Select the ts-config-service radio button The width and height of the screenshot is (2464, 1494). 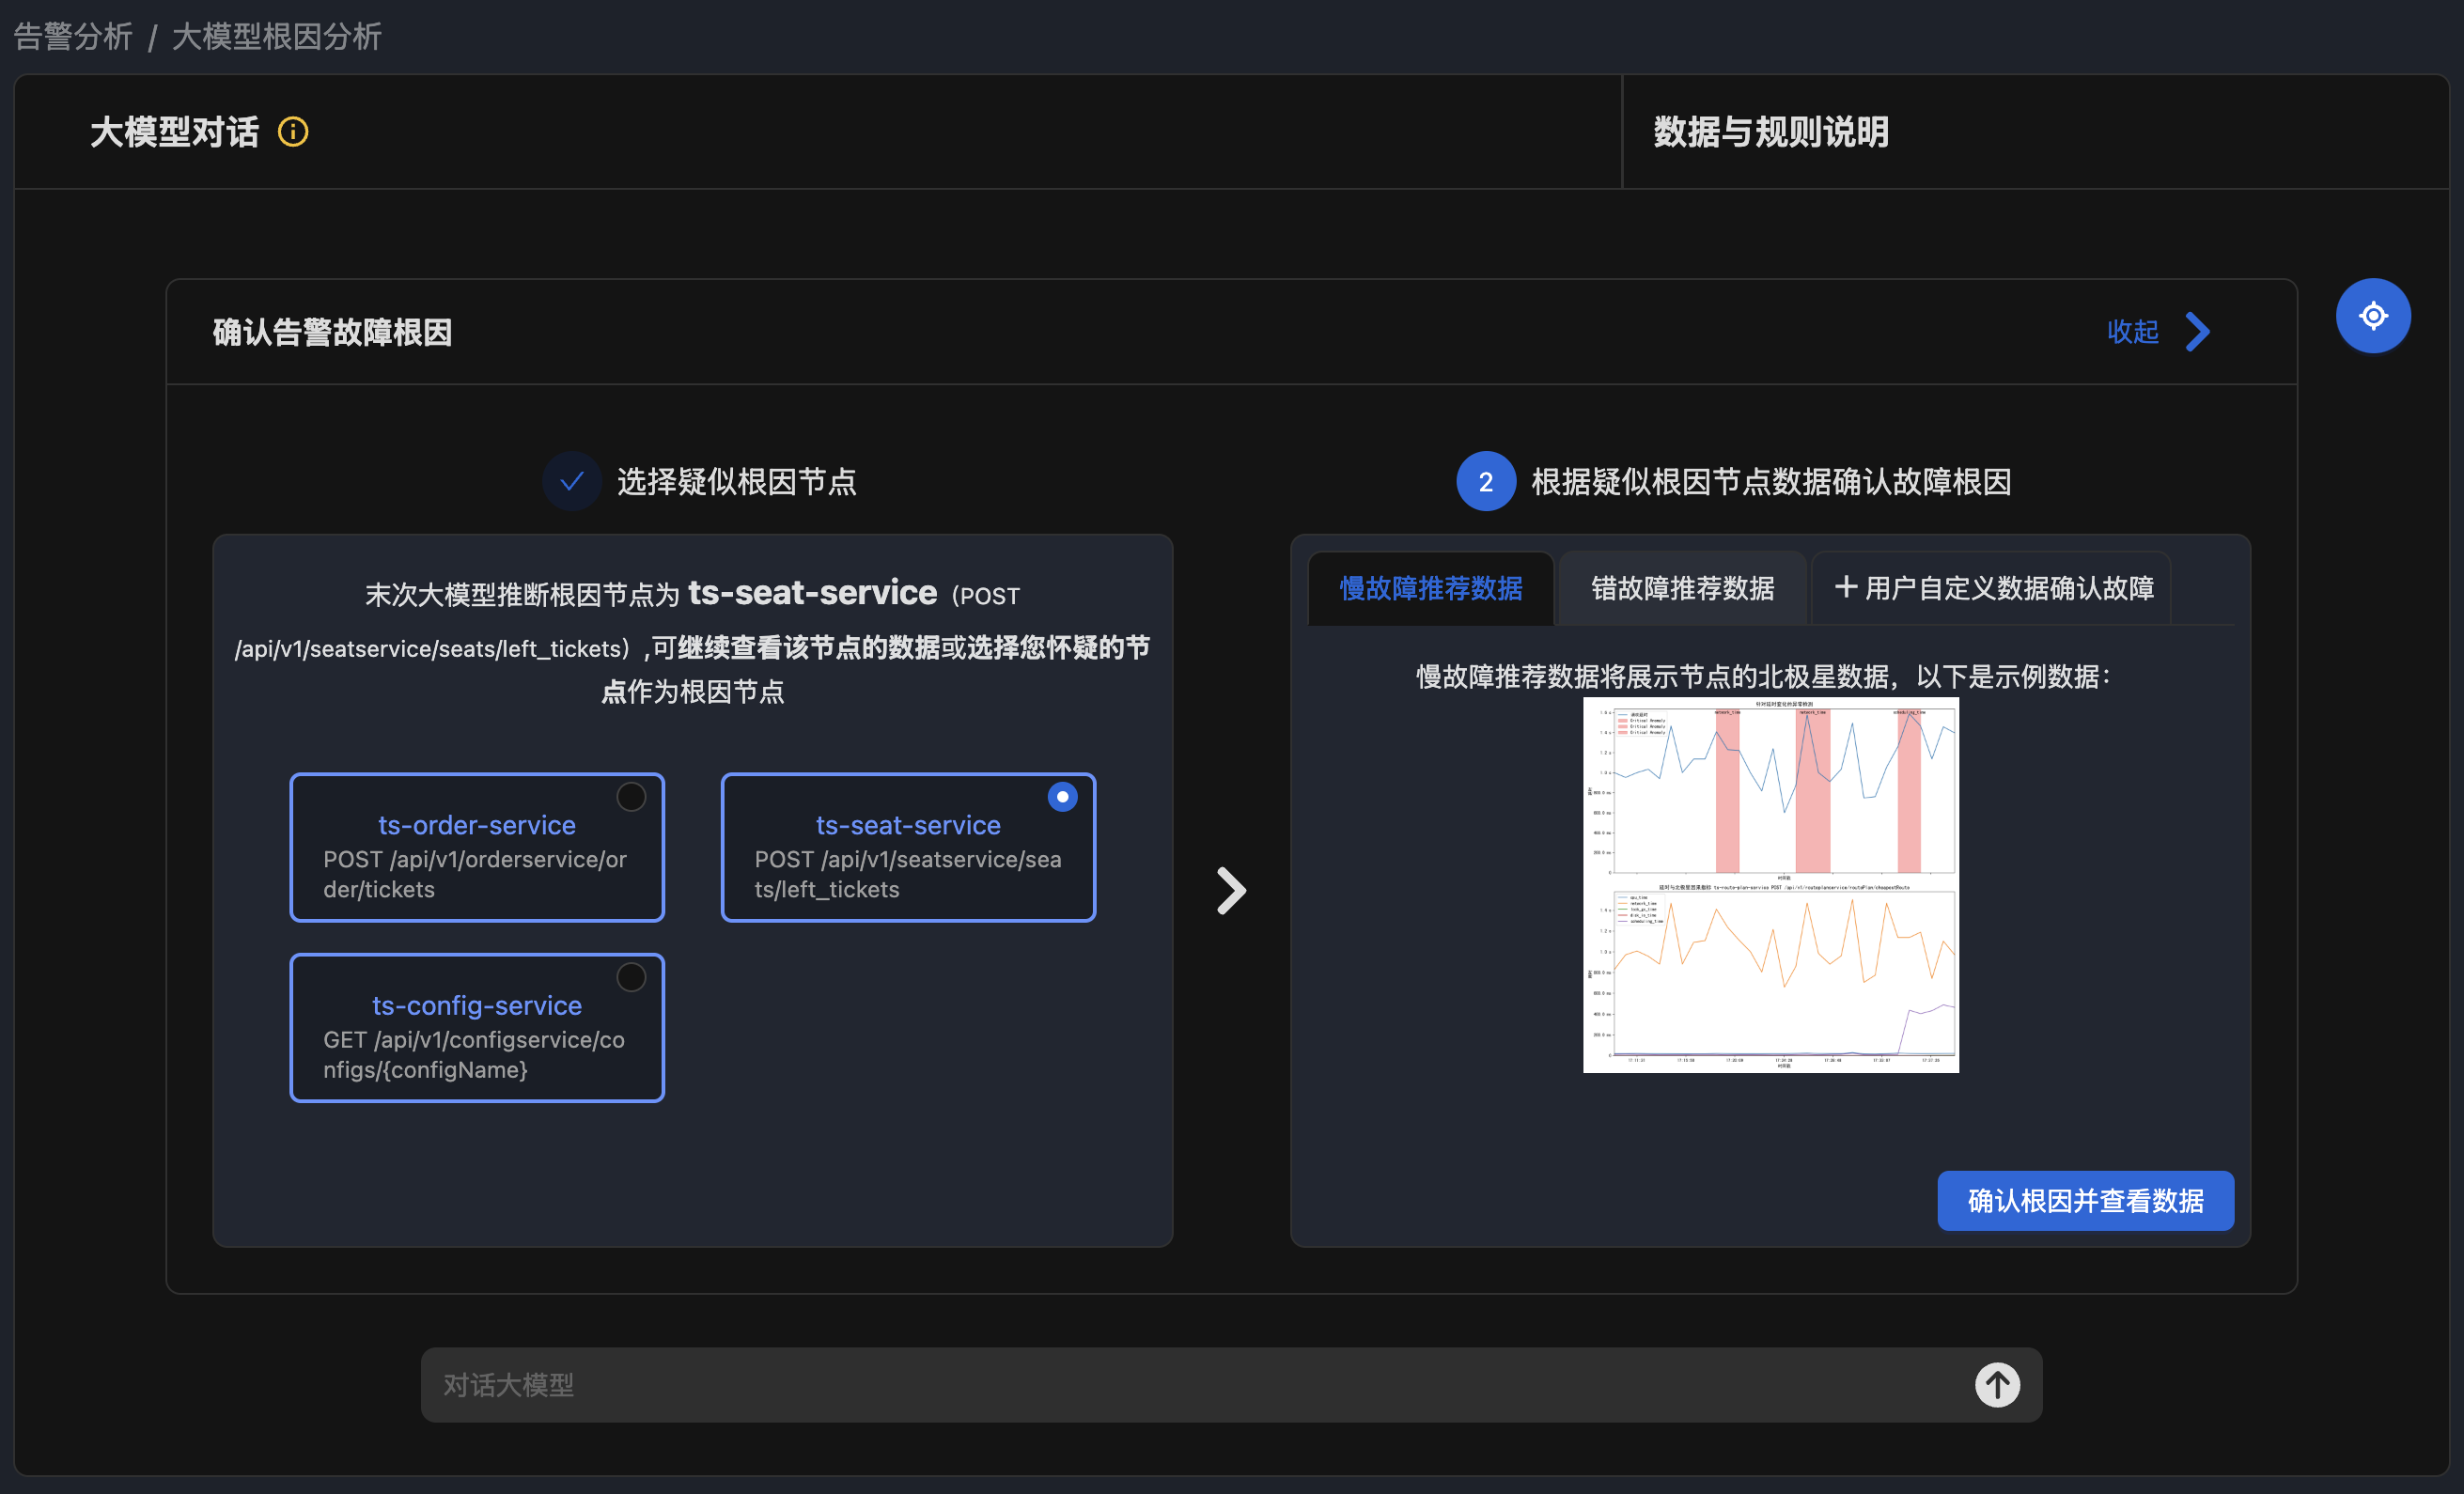(x=631, y=977)
